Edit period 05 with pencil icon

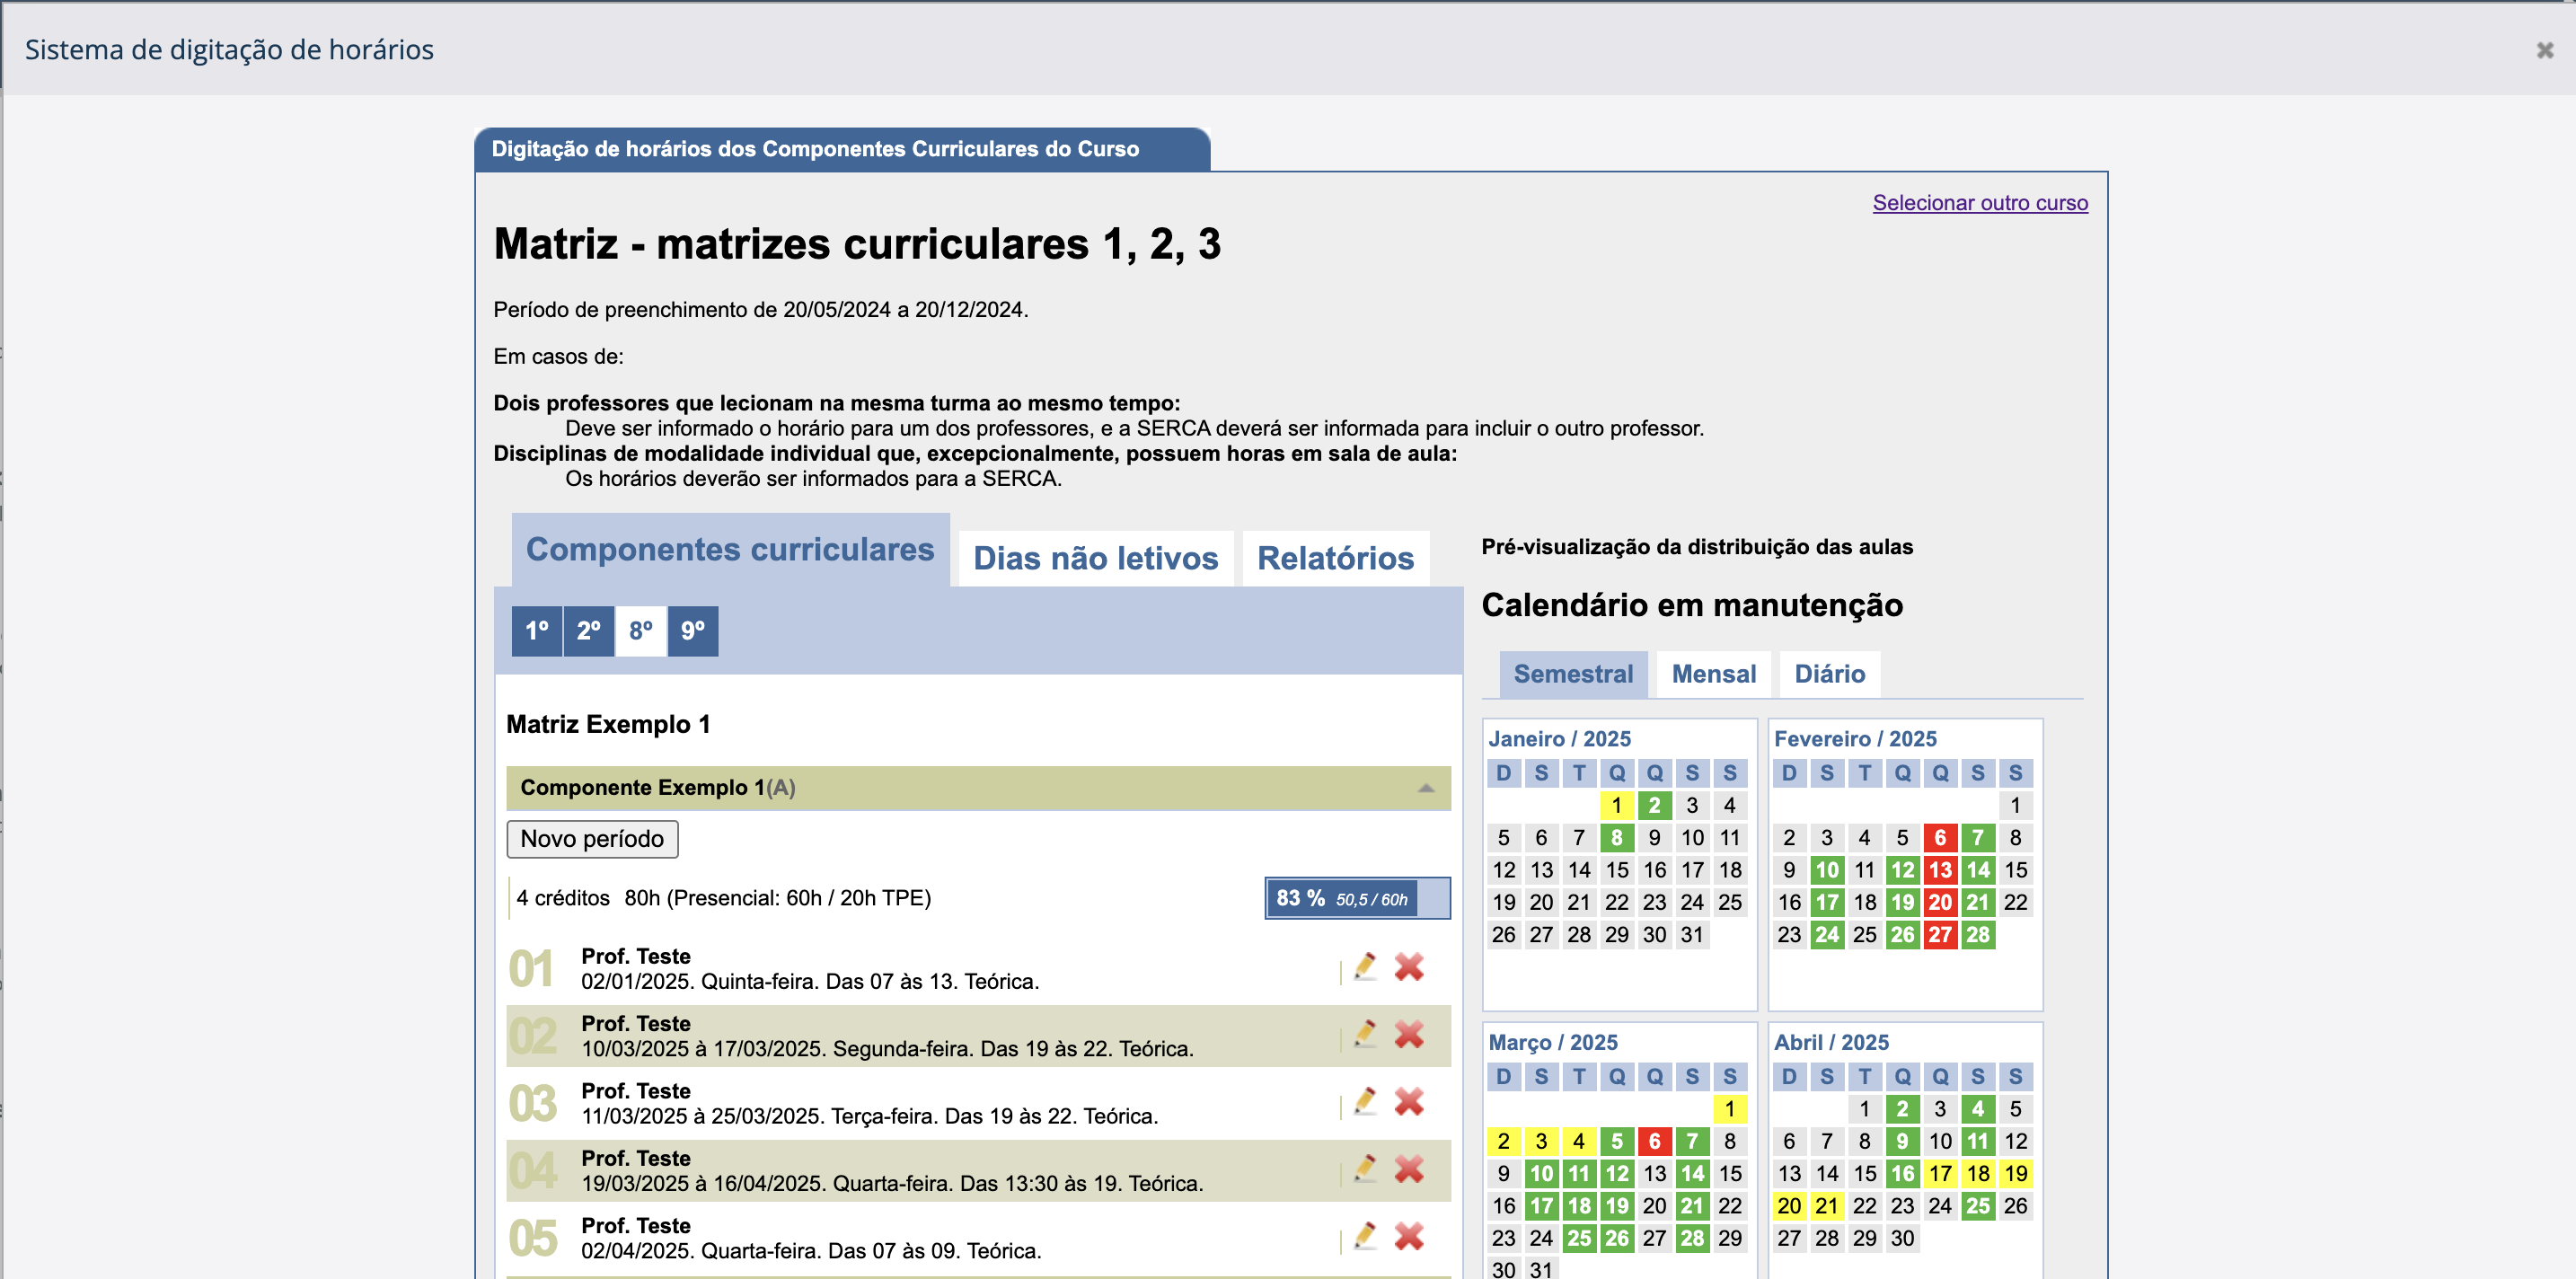[x=1365, y=1236]
